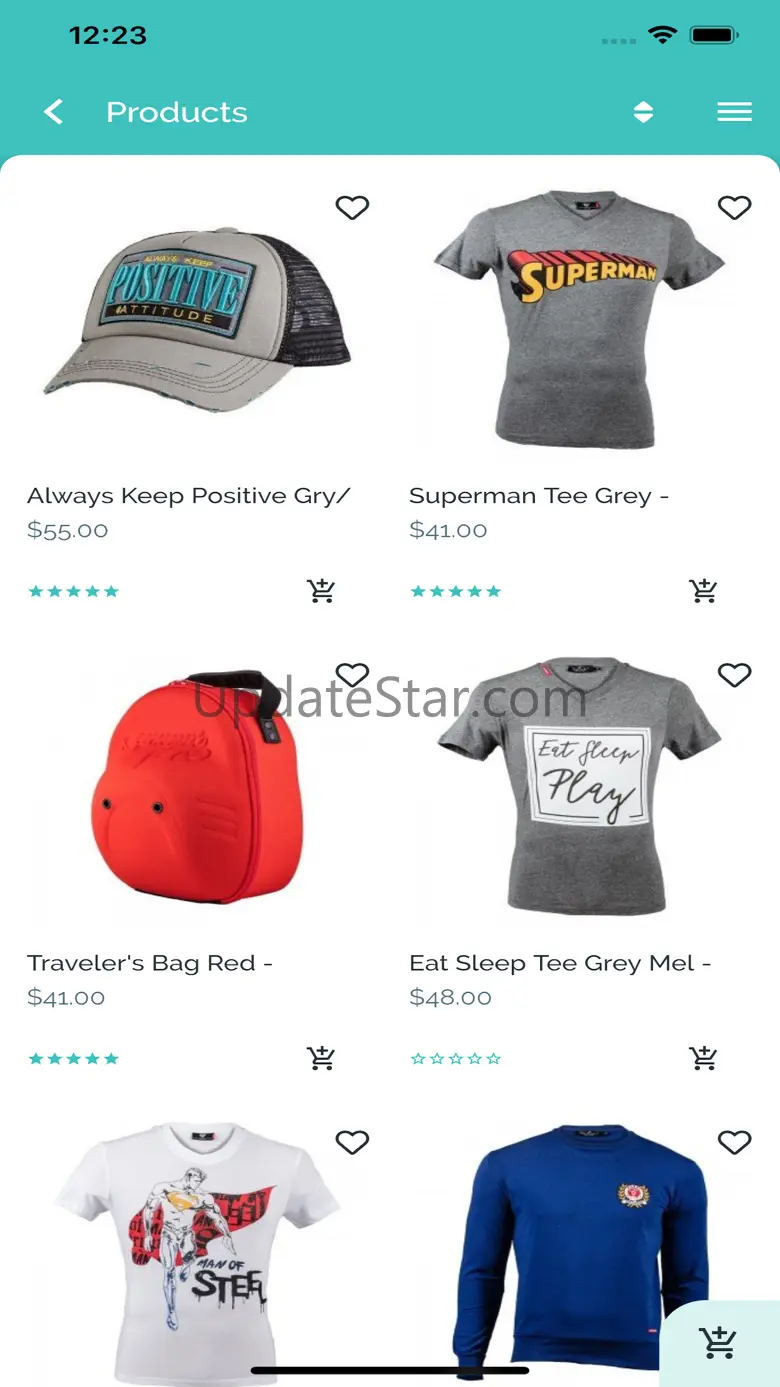Toggle favorite heart on Superman Tee Grey
780x1387 pixels.
click(734, 207)
